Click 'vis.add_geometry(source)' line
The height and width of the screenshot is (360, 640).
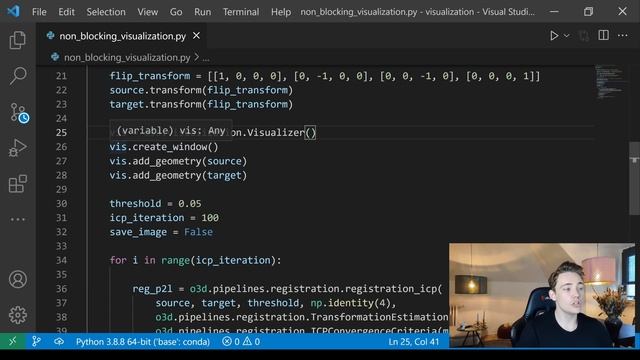178,161
